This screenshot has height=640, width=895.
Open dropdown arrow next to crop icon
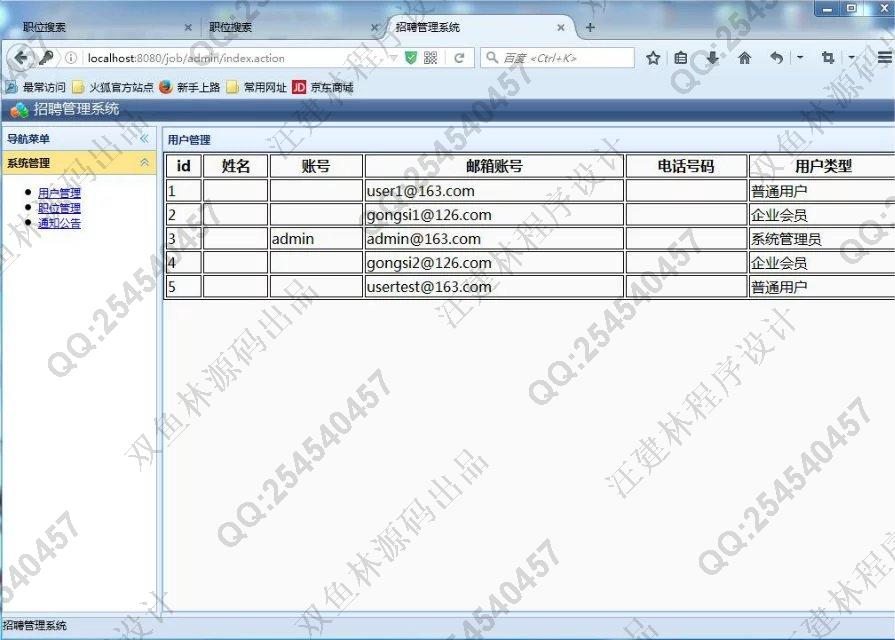(x=852, y=58)
